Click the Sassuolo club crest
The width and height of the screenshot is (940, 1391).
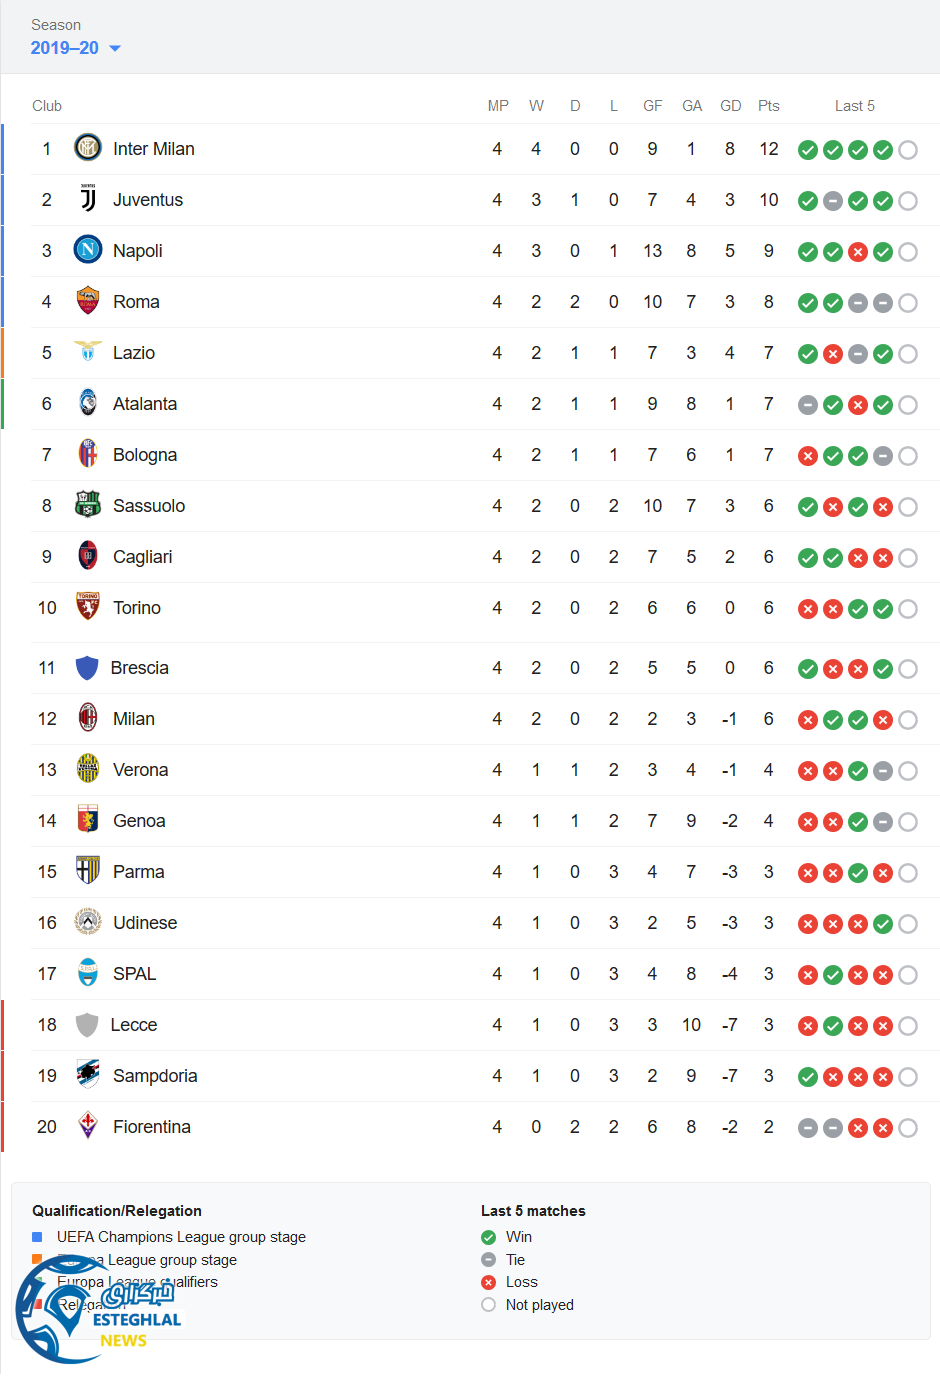click(x=88, y=505)
